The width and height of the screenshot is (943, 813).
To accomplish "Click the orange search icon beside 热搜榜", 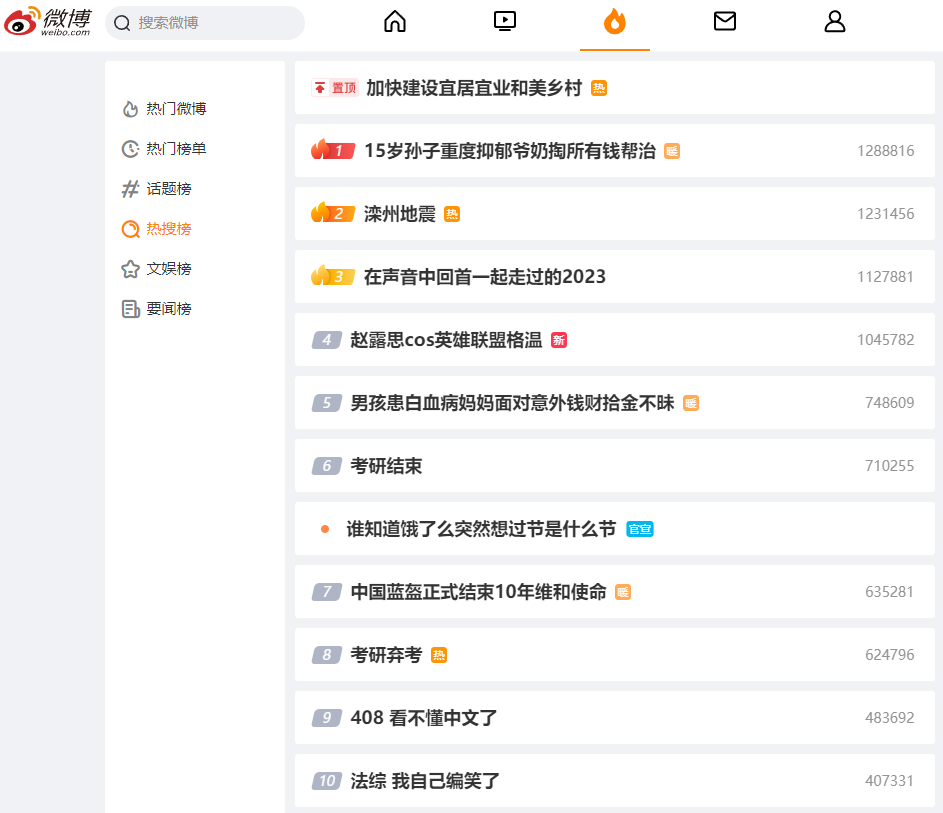I will pyautogui.click(x=131, y=229).
